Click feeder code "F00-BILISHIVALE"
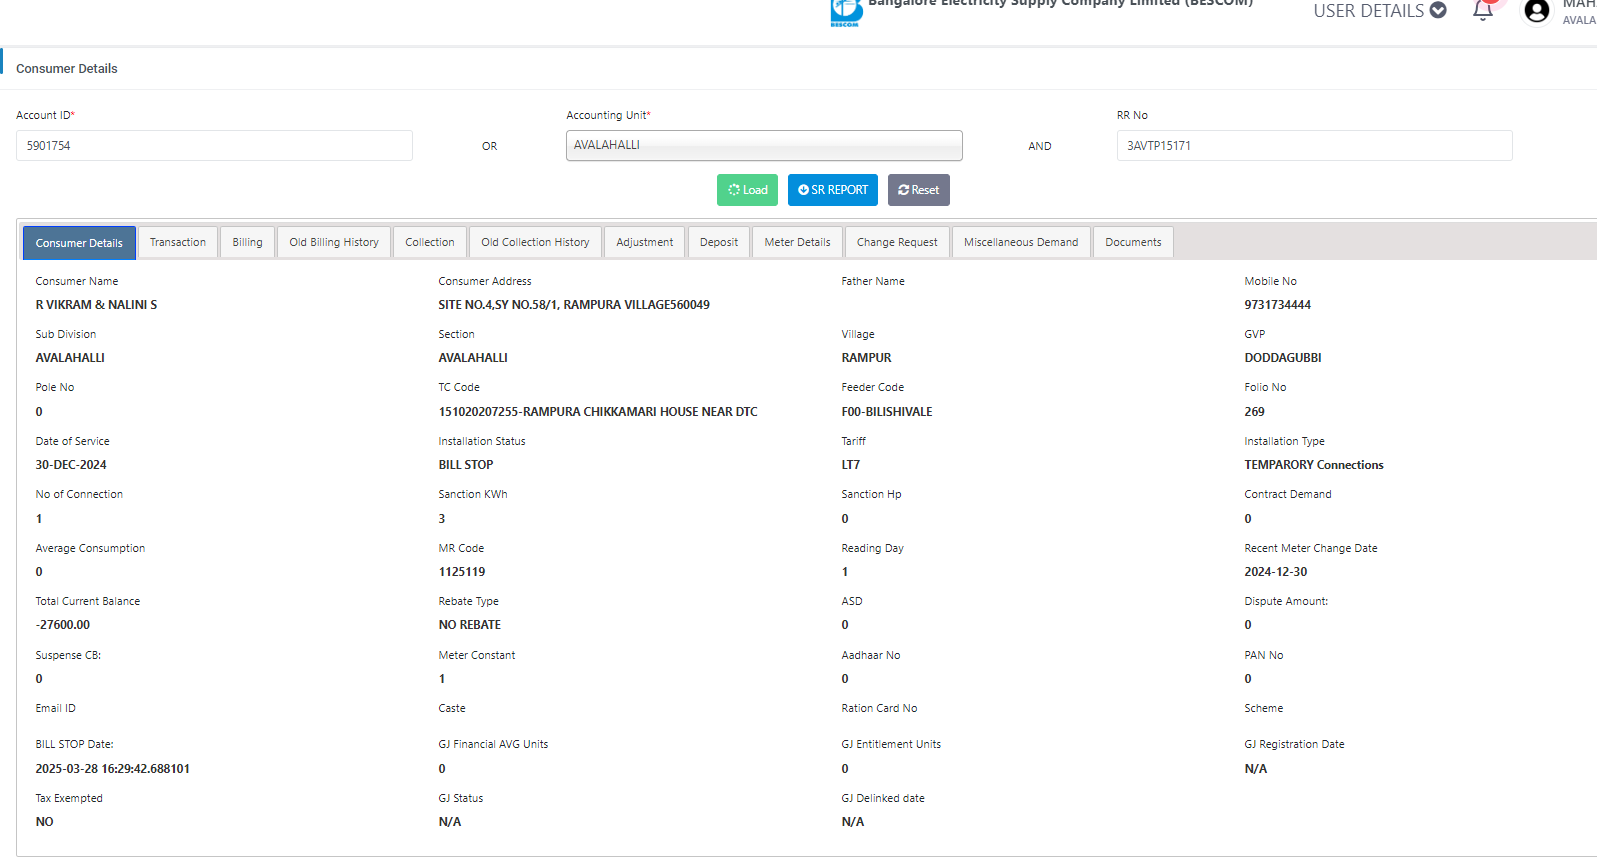This screenshot has width=1597, height=861. point(887,412)
